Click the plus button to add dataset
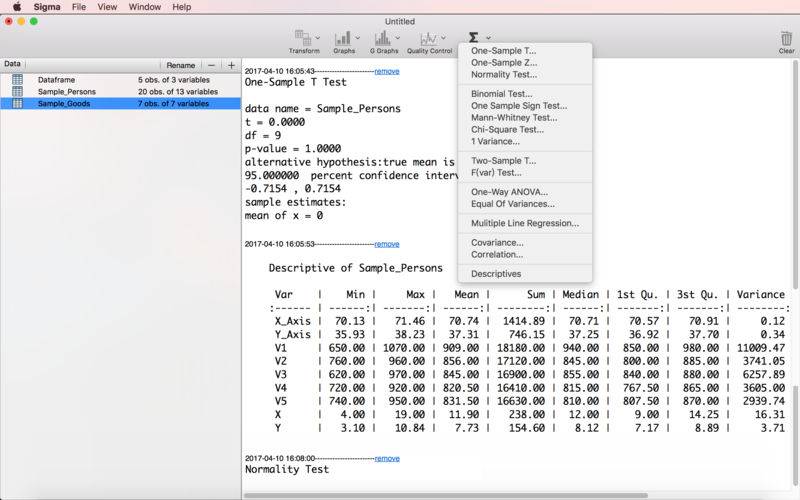The image size is (800, 500). (231, 65)
